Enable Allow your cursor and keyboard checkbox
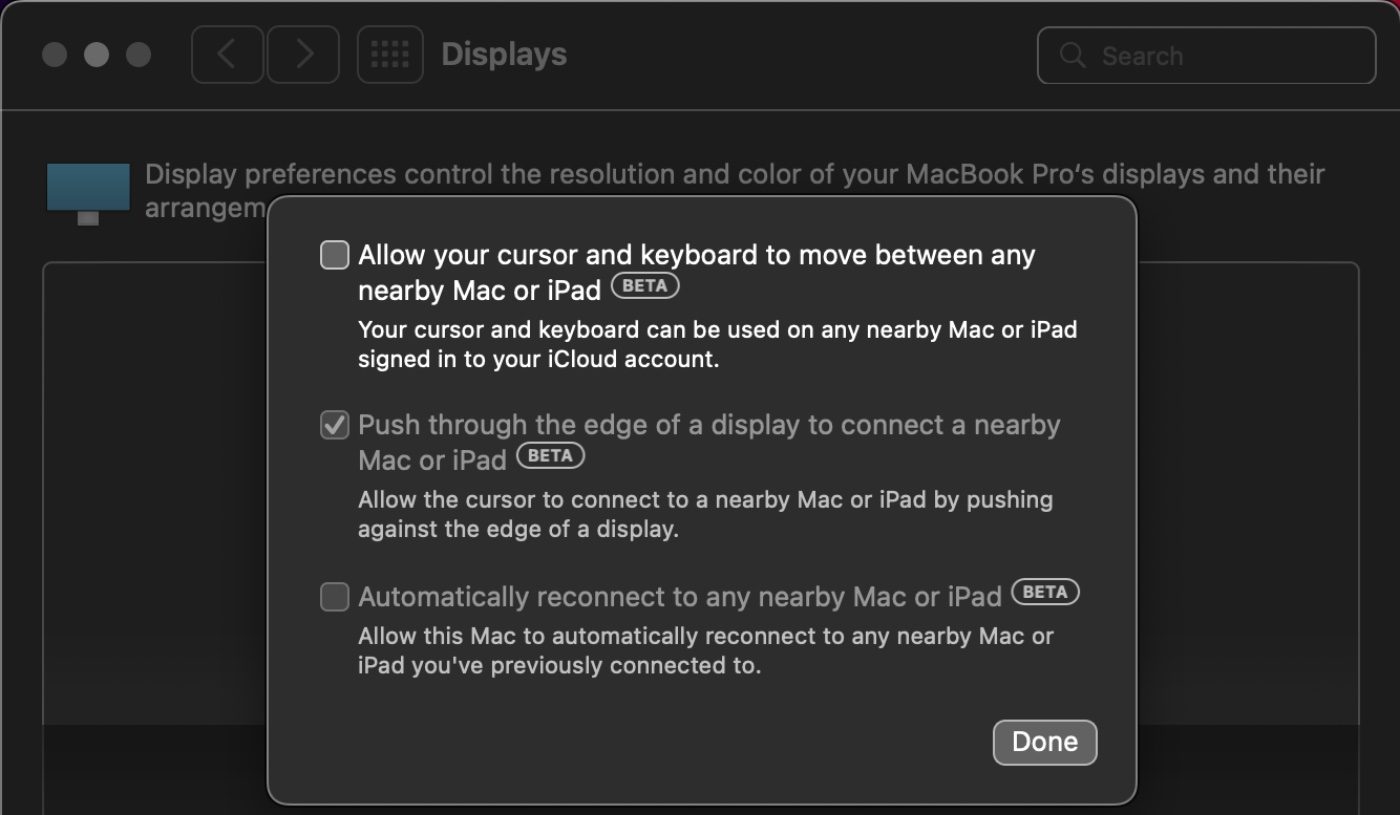 click(334, 255)
